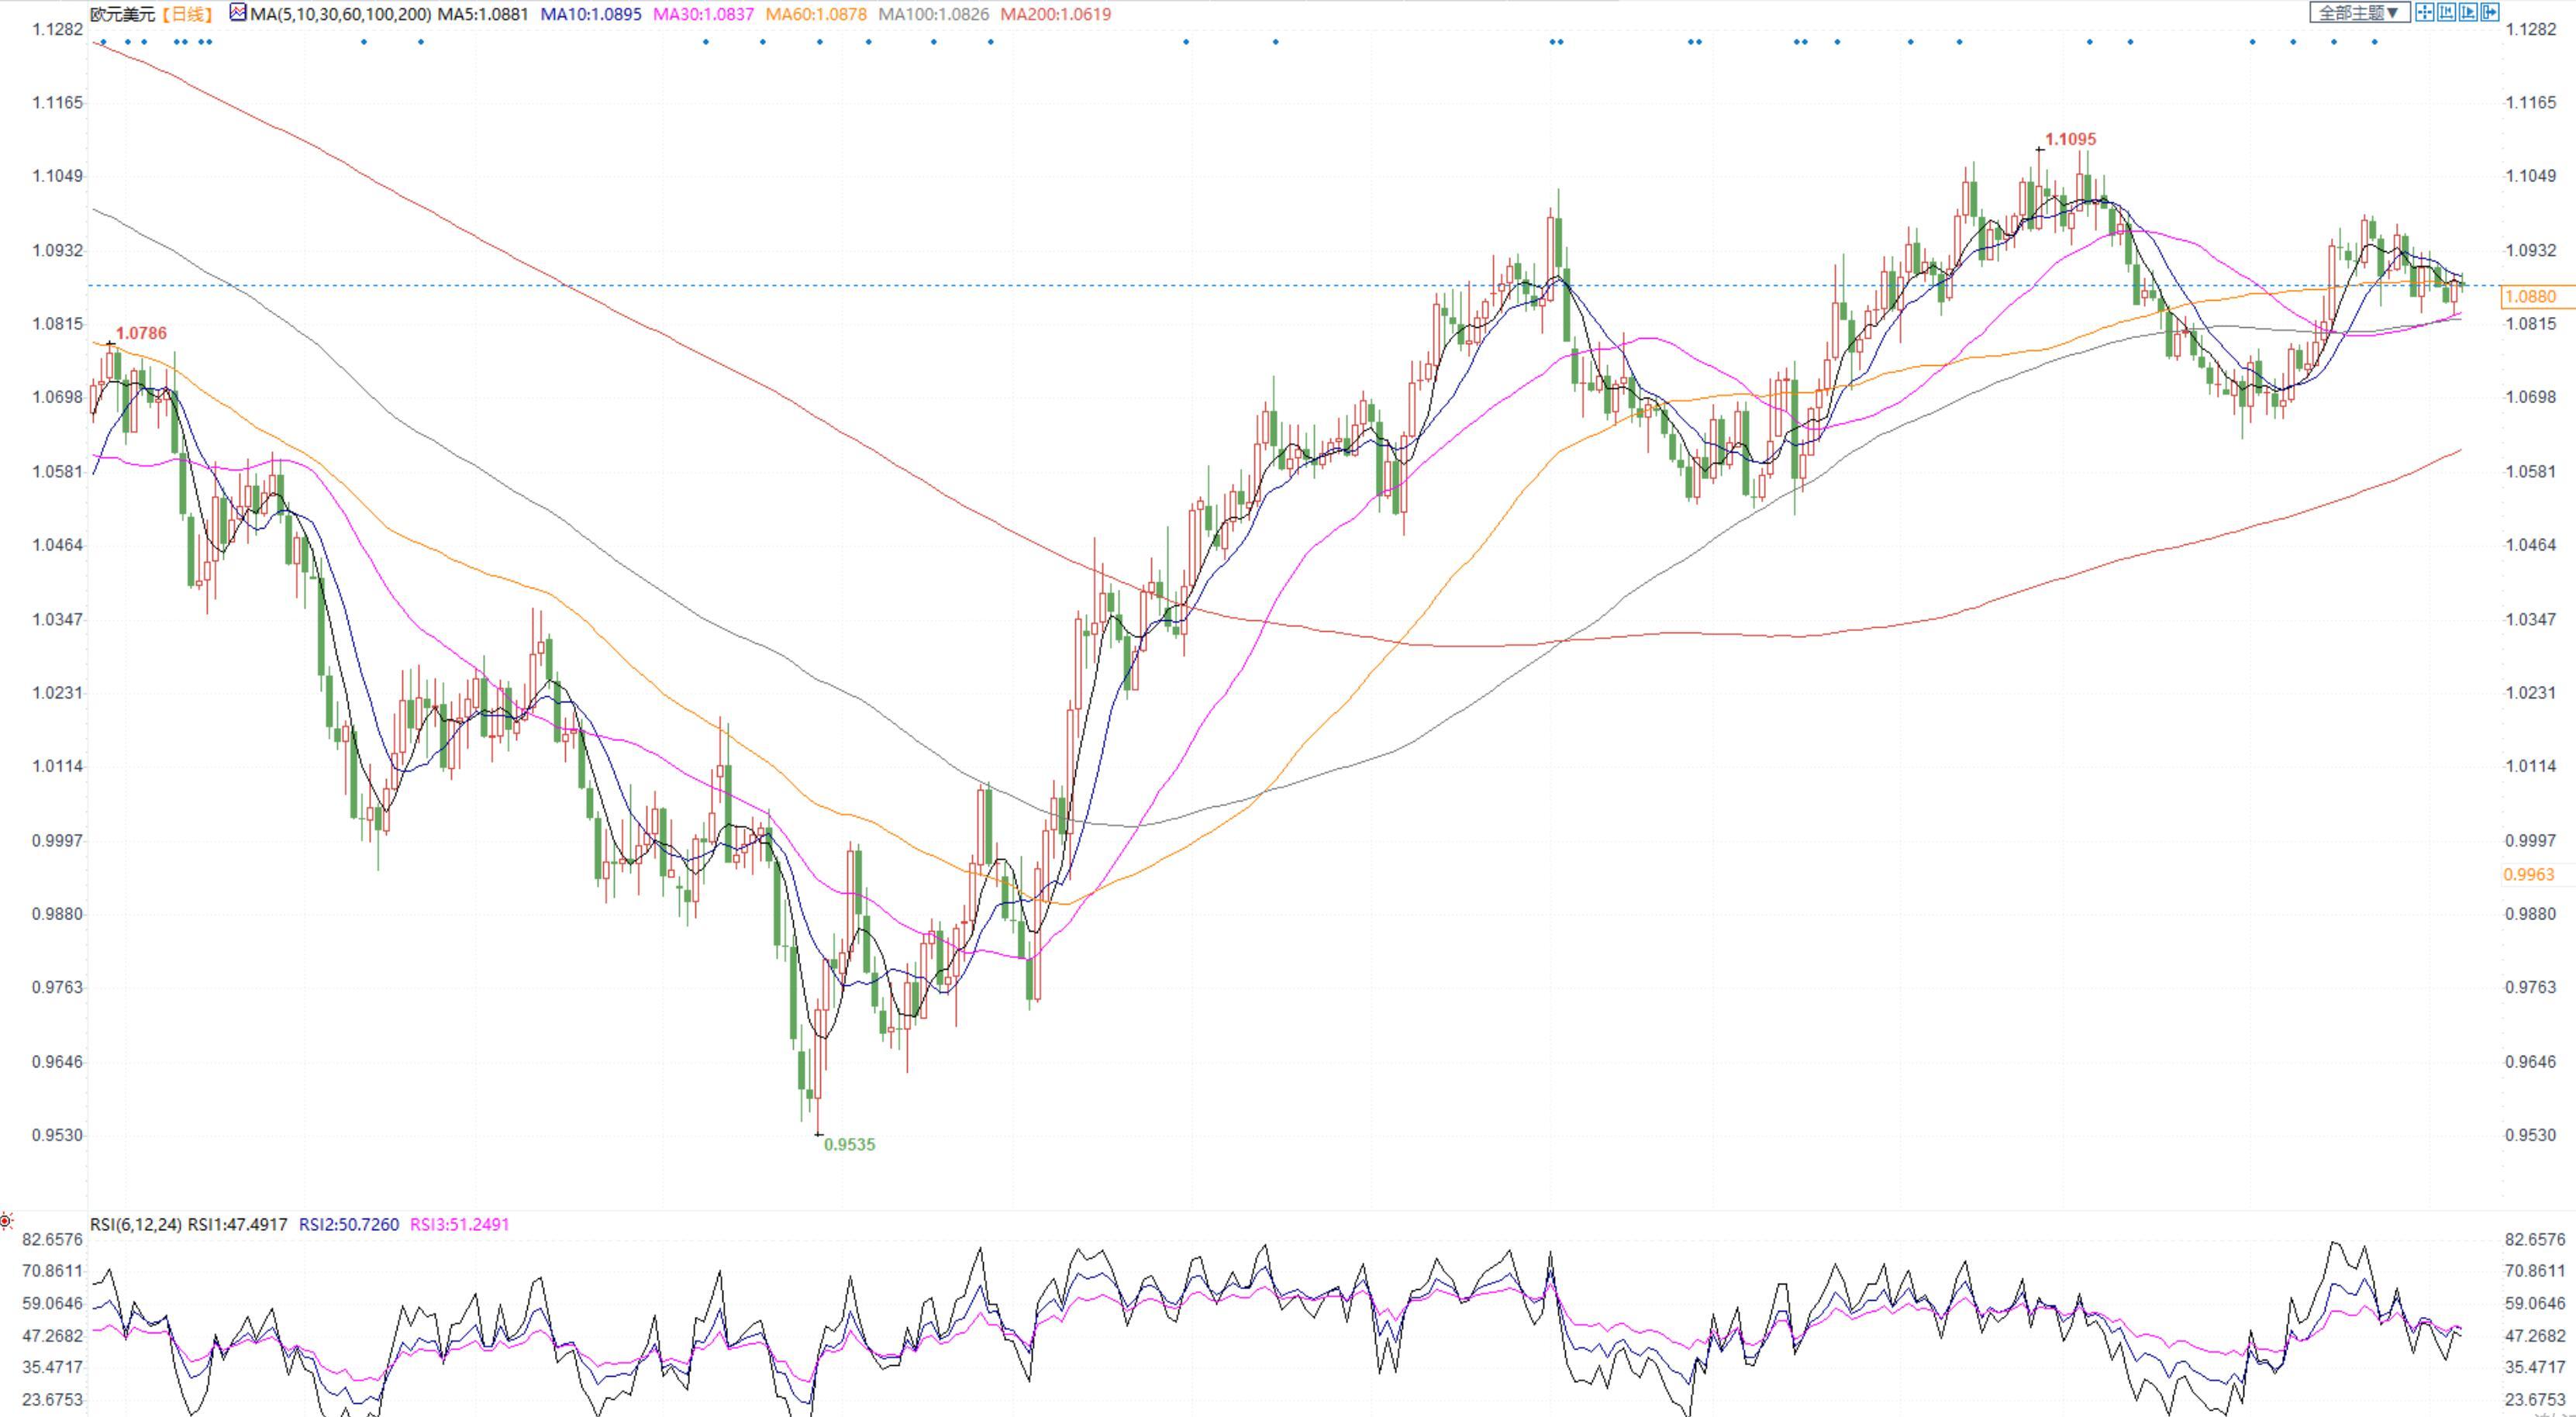The image size is (2576, 1417).
Task: Click the MA30:1.0837 magenta legend label
Action: [703, 14]
